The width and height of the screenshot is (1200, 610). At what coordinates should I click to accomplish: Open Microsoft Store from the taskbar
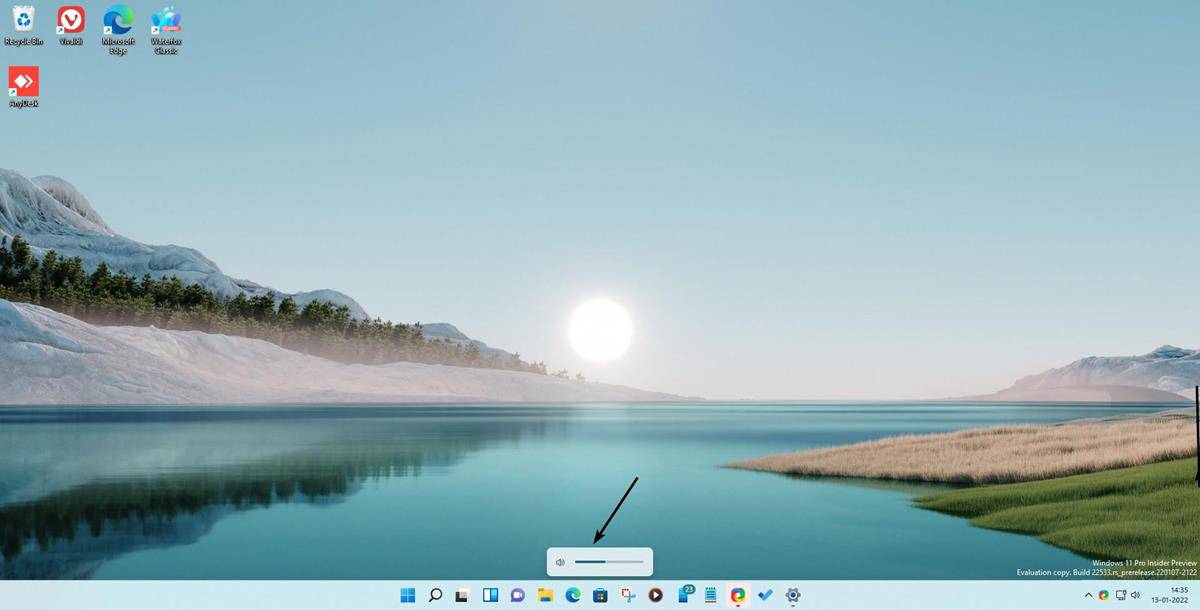click(x=598, y=593)
